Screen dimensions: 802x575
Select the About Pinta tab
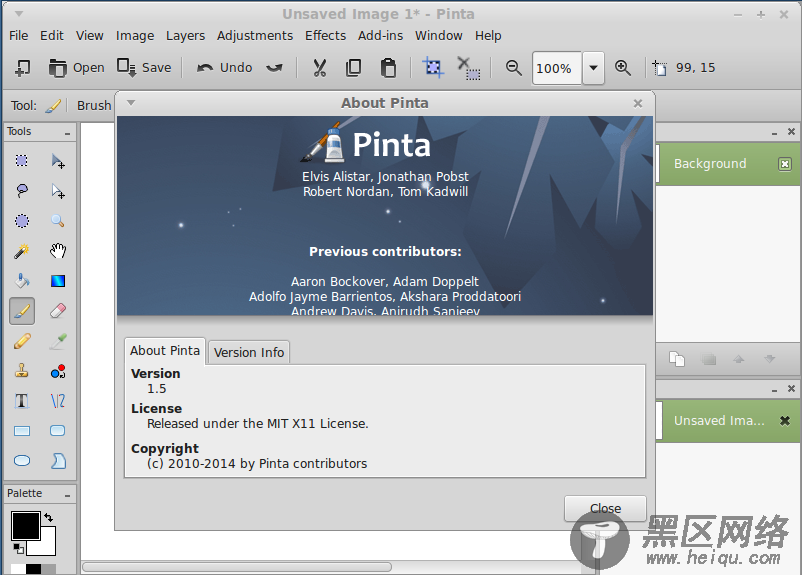165,351
